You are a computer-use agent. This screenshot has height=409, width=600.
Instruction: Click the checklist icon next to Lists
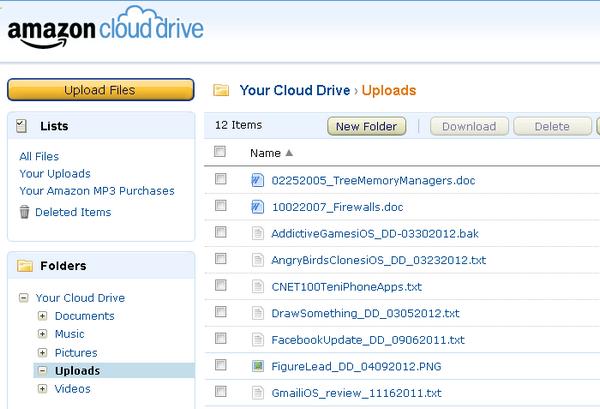[21, 126]
